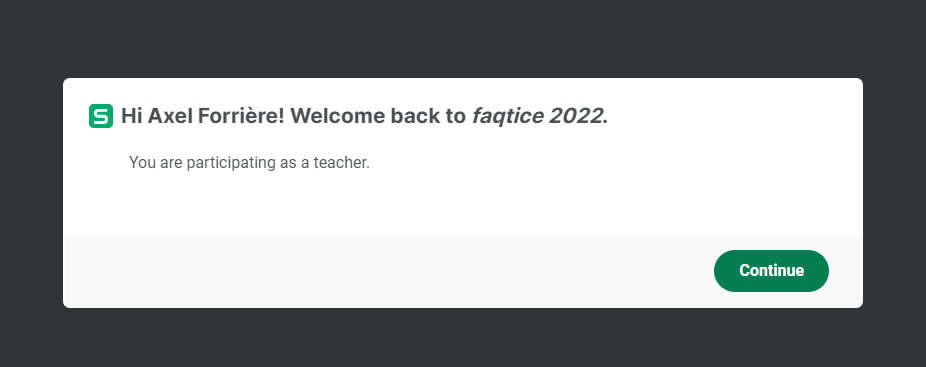Click 2022 in the course title
The image size is (926, 367).
[576, 116]
